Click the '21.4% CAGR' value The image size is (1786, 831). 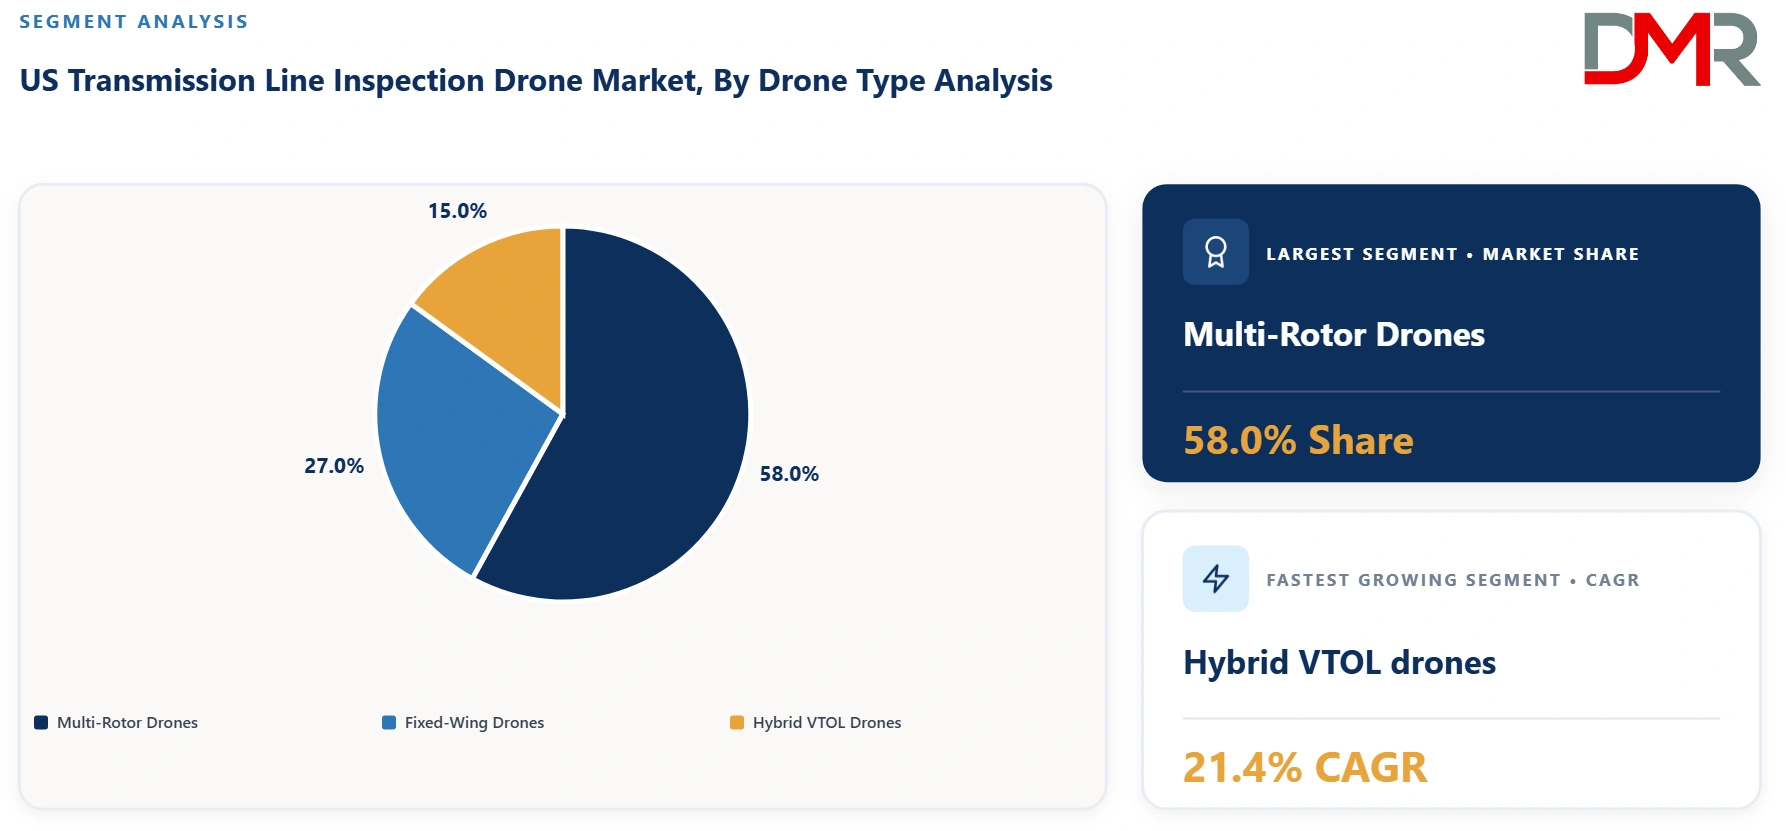1305,767
